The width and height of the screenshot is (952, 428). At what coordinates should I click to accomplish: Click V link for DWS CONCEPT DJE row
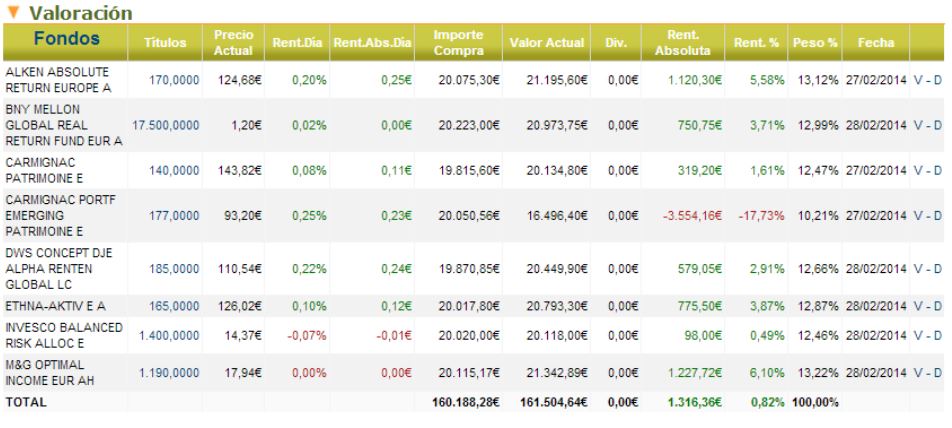pos(918,268)
